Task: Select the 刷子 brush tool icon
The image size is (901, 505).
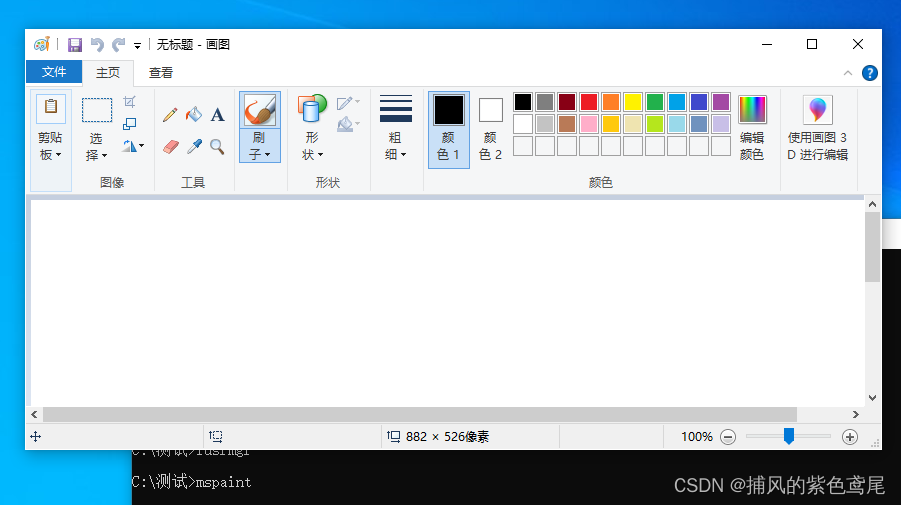Action: pos(260,110)
